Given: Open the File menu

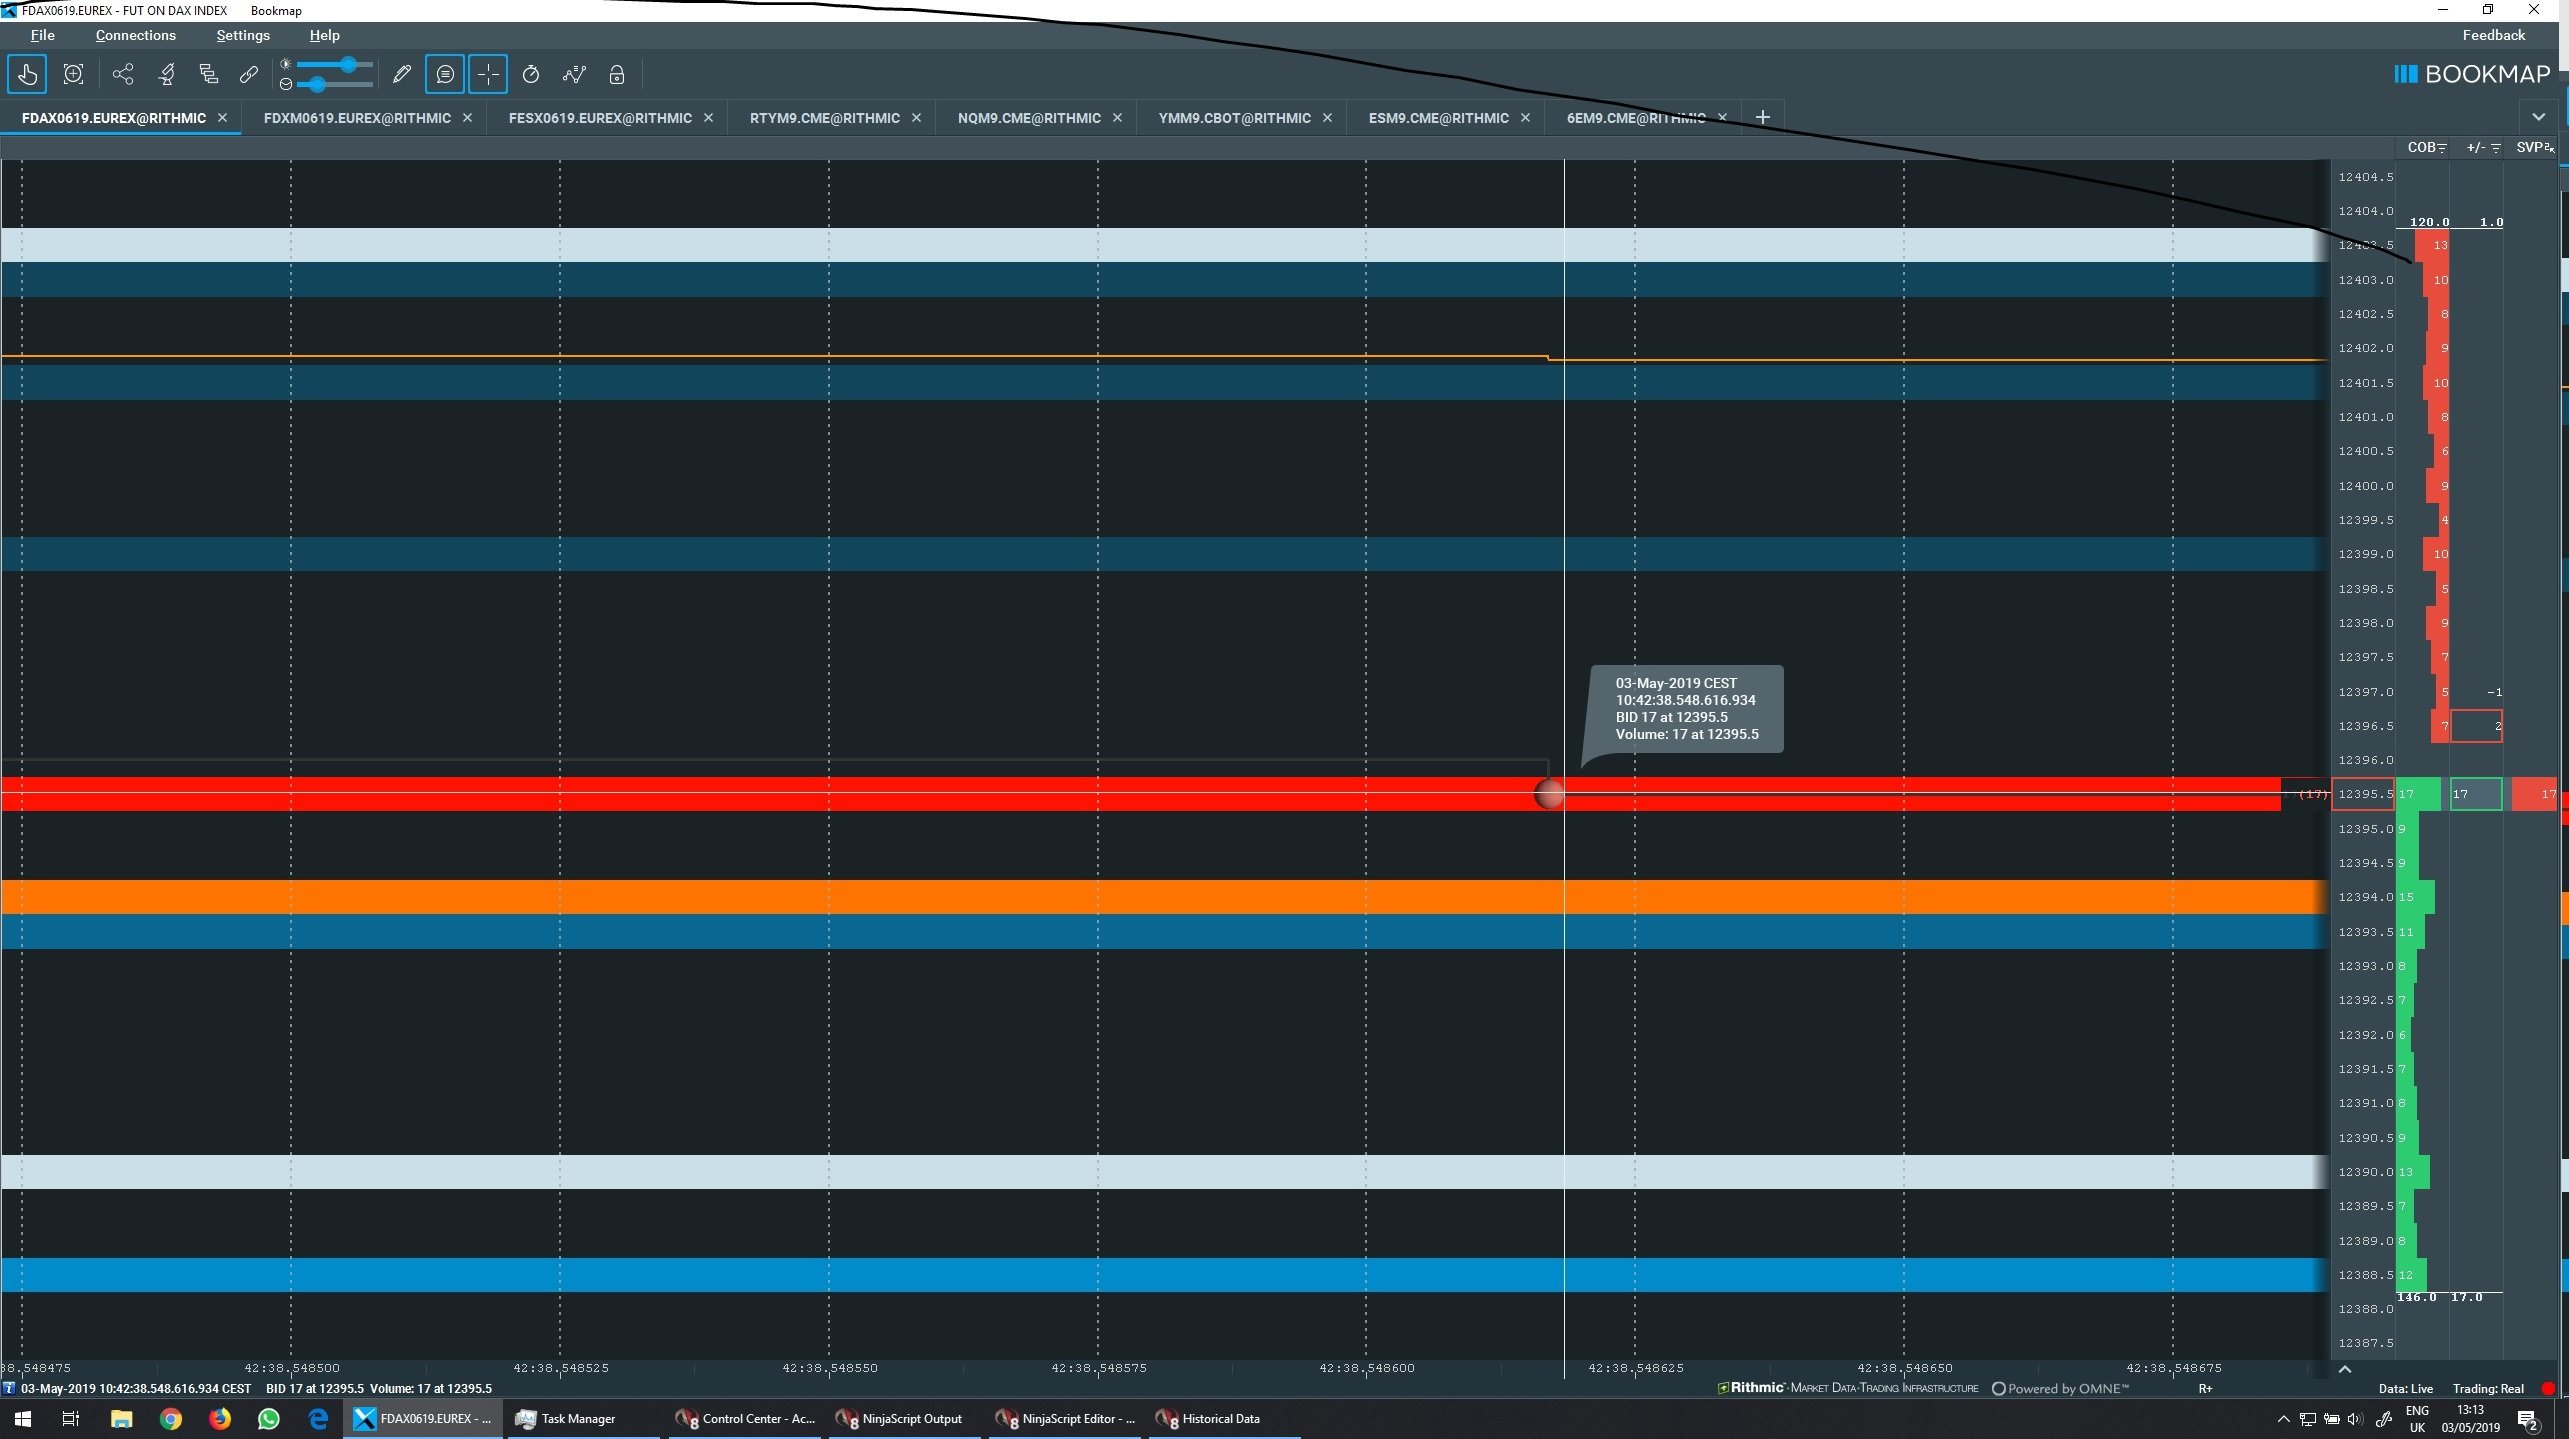Looking at the screenshot, I should [x=43, y=35].
